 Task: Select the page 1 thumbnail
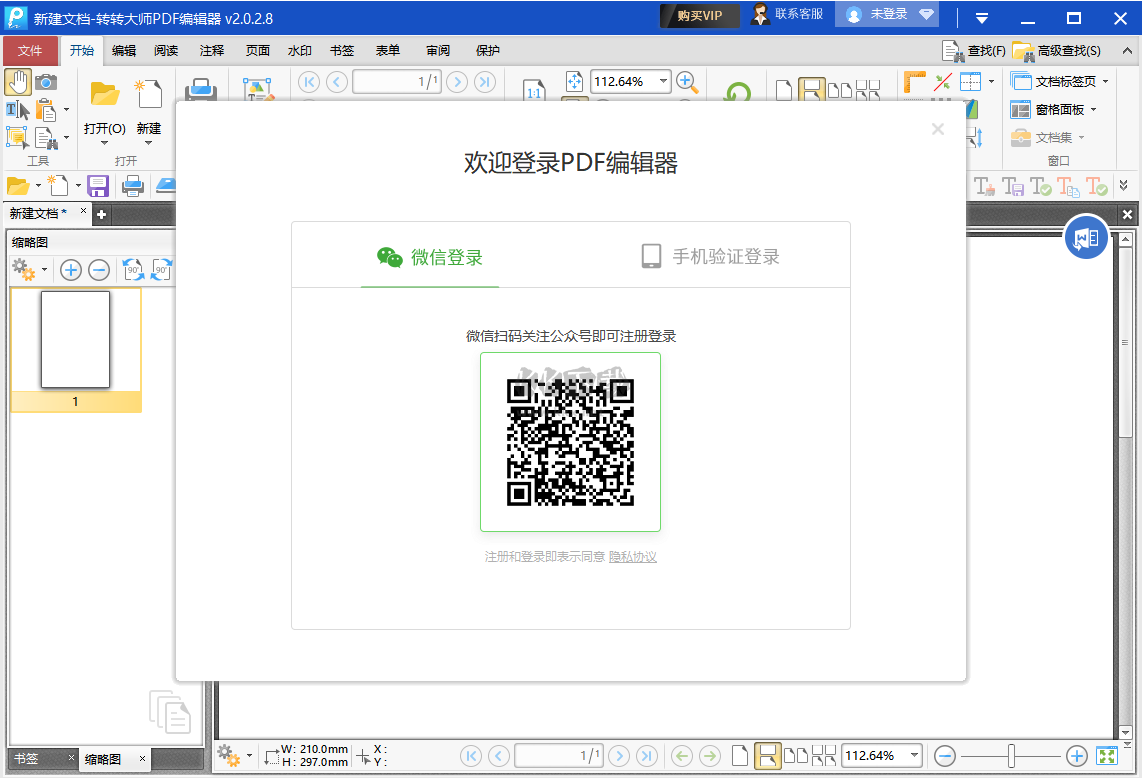(x=75, y=340)
